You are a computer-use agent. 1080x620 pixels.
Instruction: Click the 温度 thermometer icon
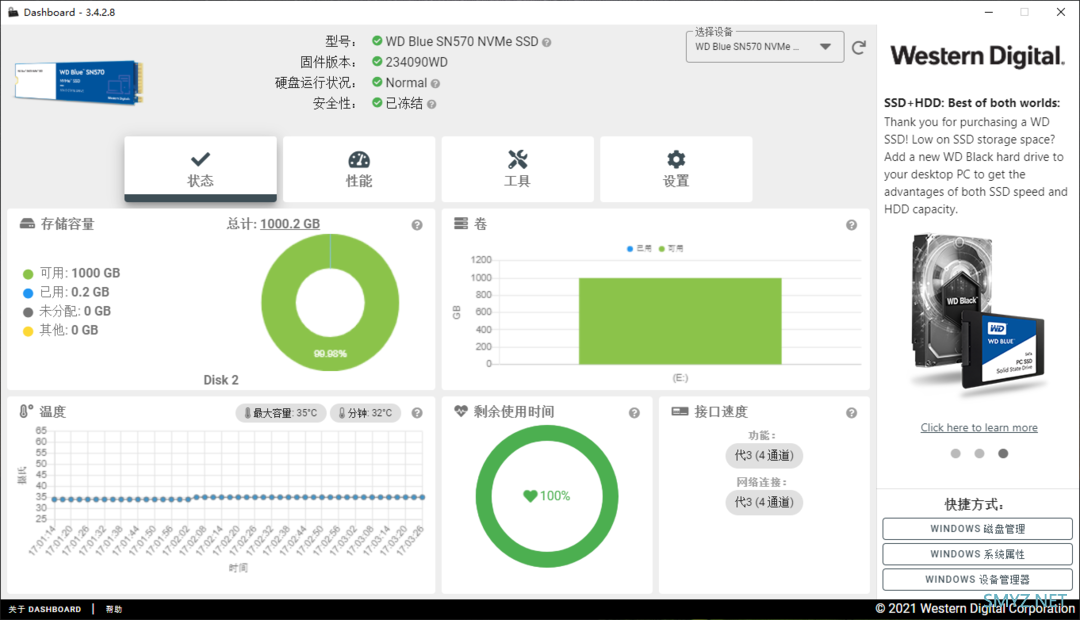coord(25,411)
